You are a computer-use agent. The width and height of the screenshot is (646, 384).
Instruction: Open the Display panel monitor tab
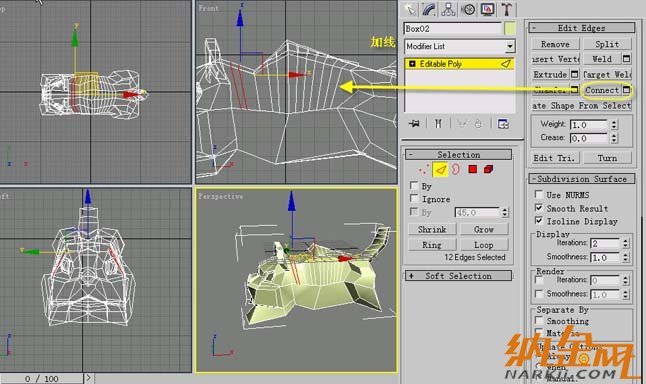coord(487,9)
